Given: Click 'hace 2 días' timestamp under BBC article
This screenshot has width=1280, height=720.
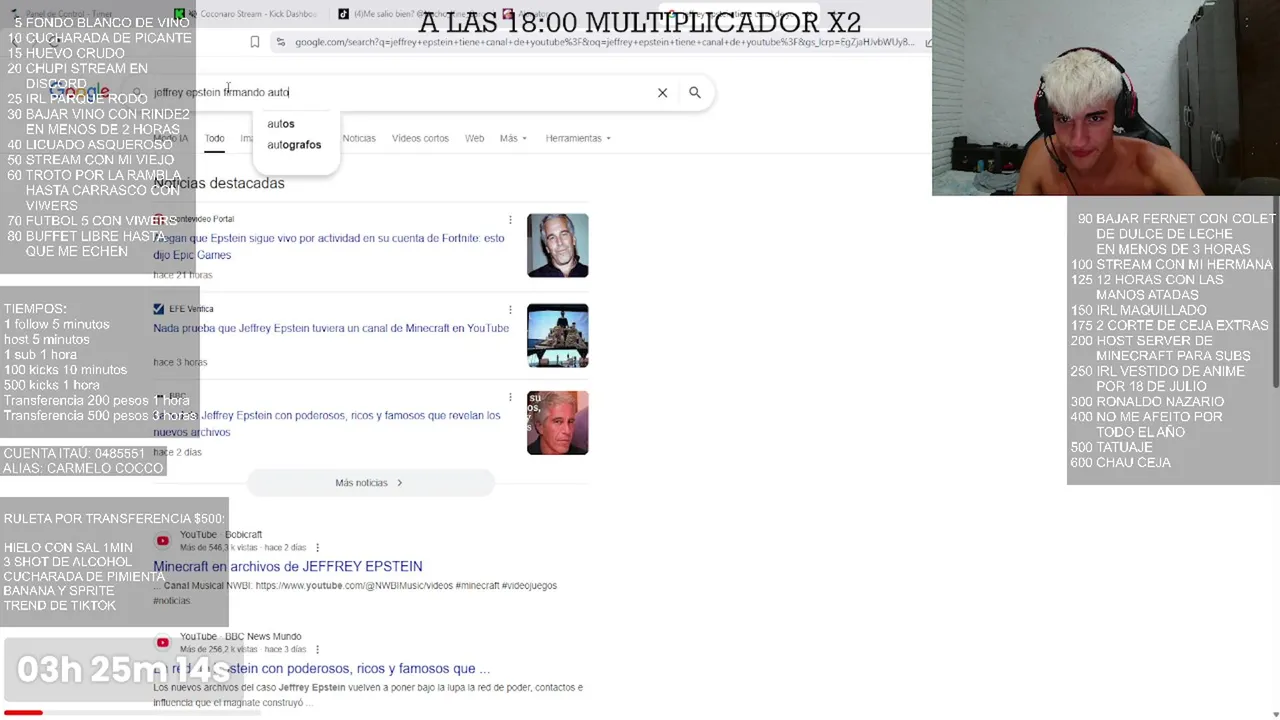Looking at the screenshot, I should pos(177,452).
